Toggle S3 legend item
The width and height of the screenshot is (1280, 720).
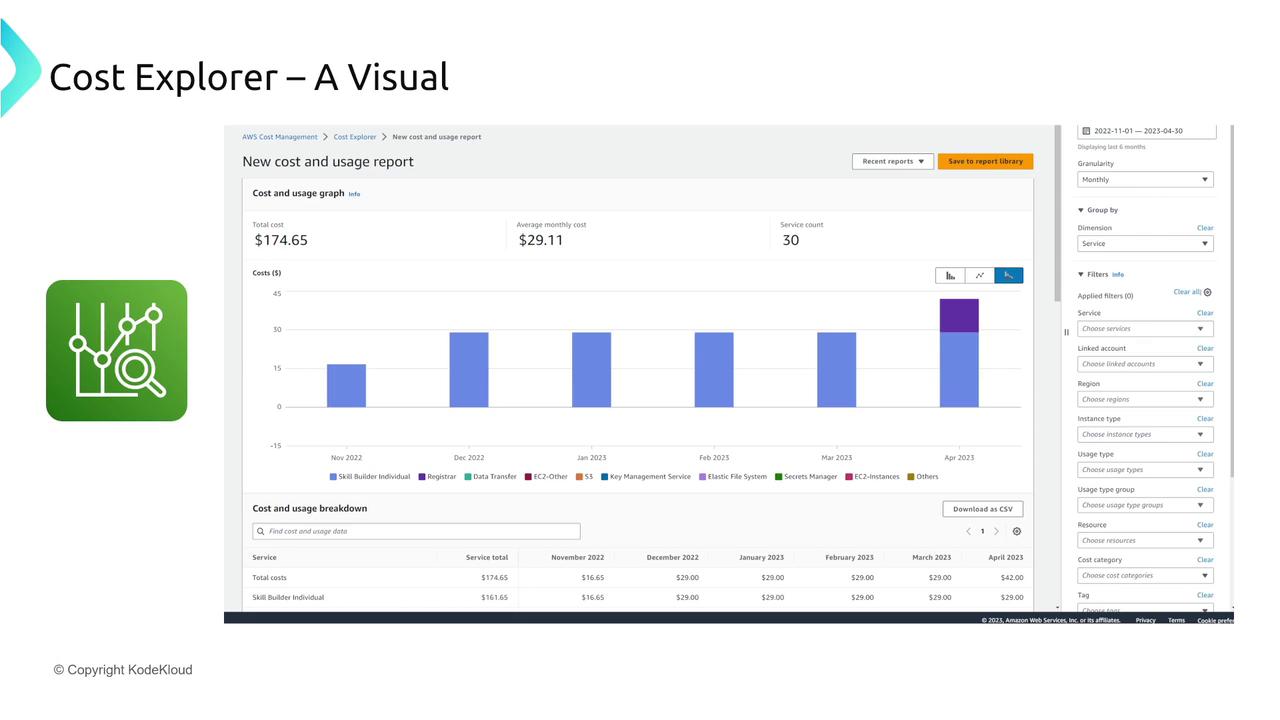tap(584, 477)
